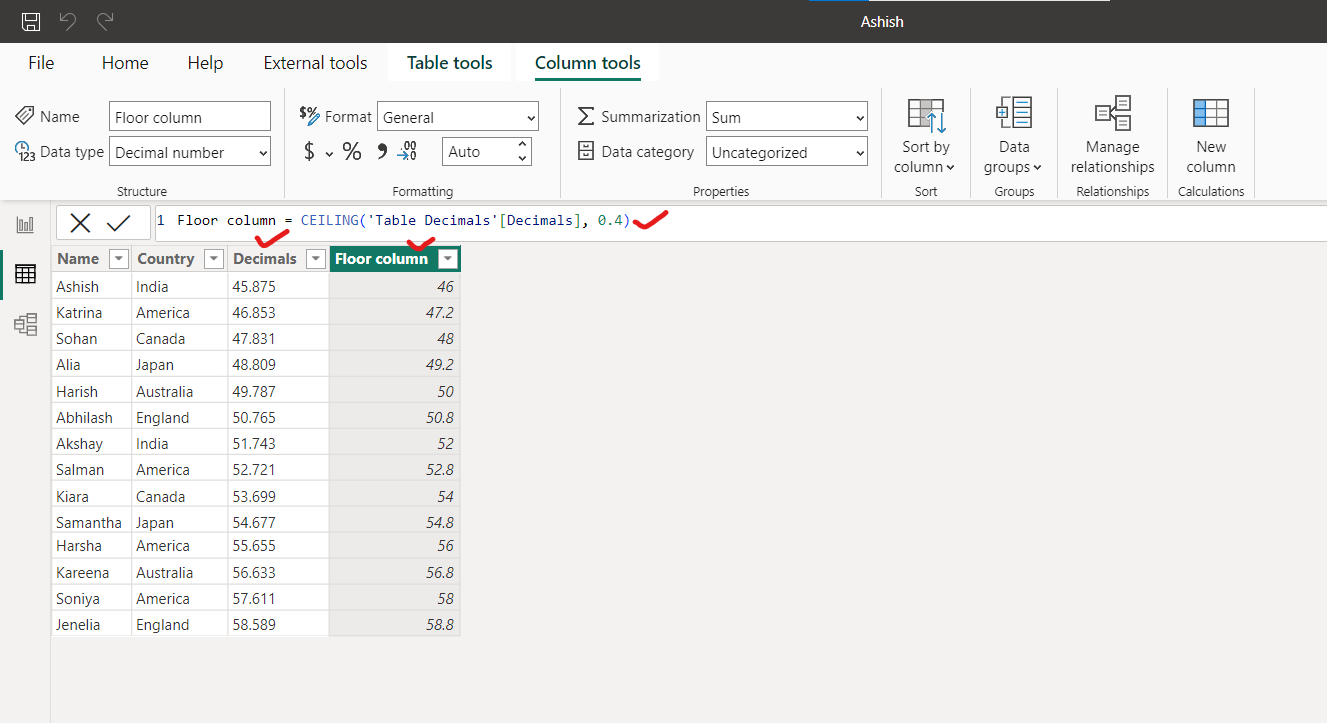Apply thousands separator comma format
Image resolution: width=1327 pixels, height=723 pixels.
point(381,152)
